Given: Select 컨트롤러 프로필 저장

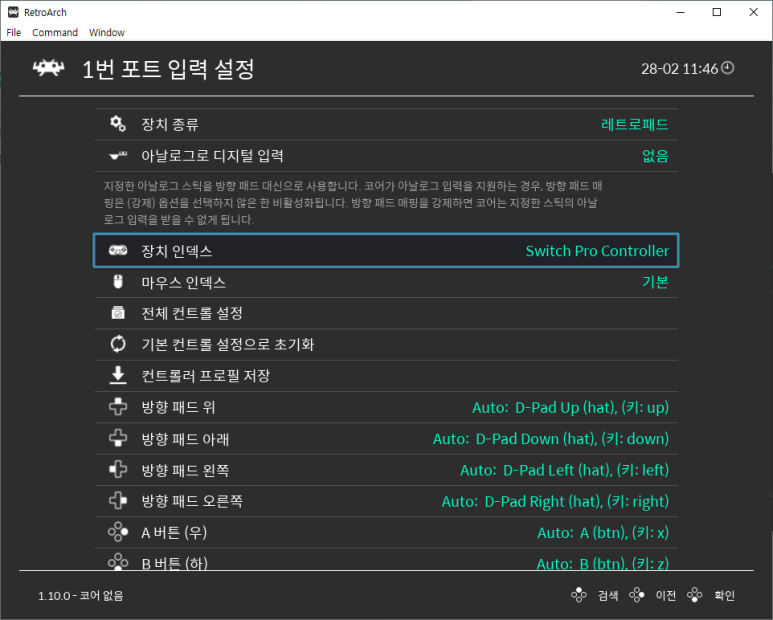Looking at the screenshot, I should pyautogui.click(x=386, y=376).
